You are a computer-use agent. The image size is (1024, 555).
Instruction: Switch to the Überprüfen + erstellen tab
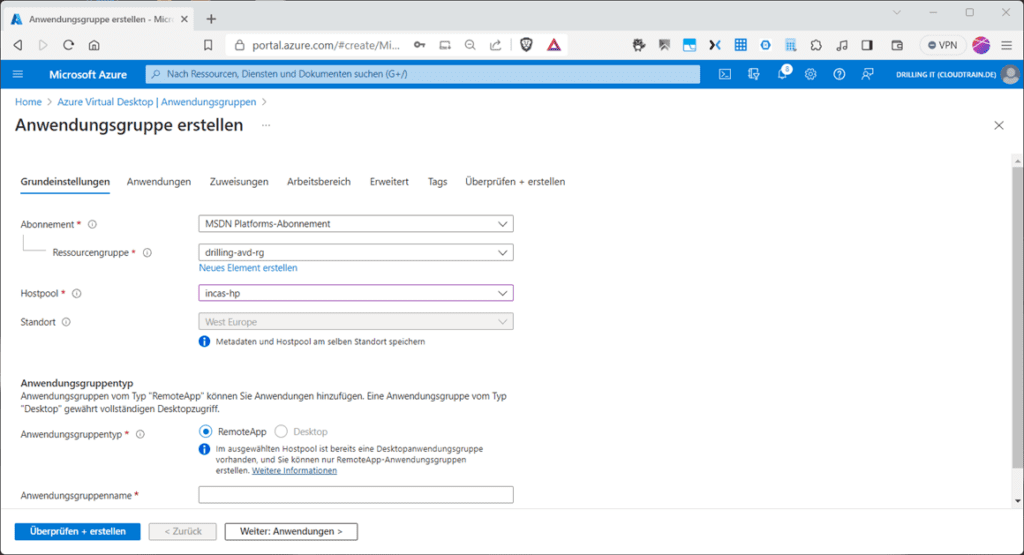pyautogui.click(x=515, y=182)
